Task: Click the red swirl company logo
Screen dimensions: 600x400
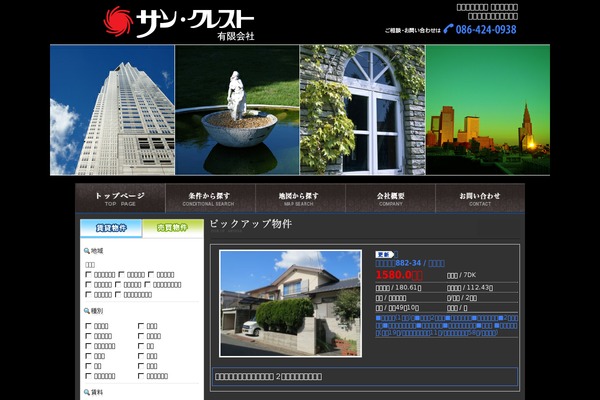Action: click(x=118, y=21)
